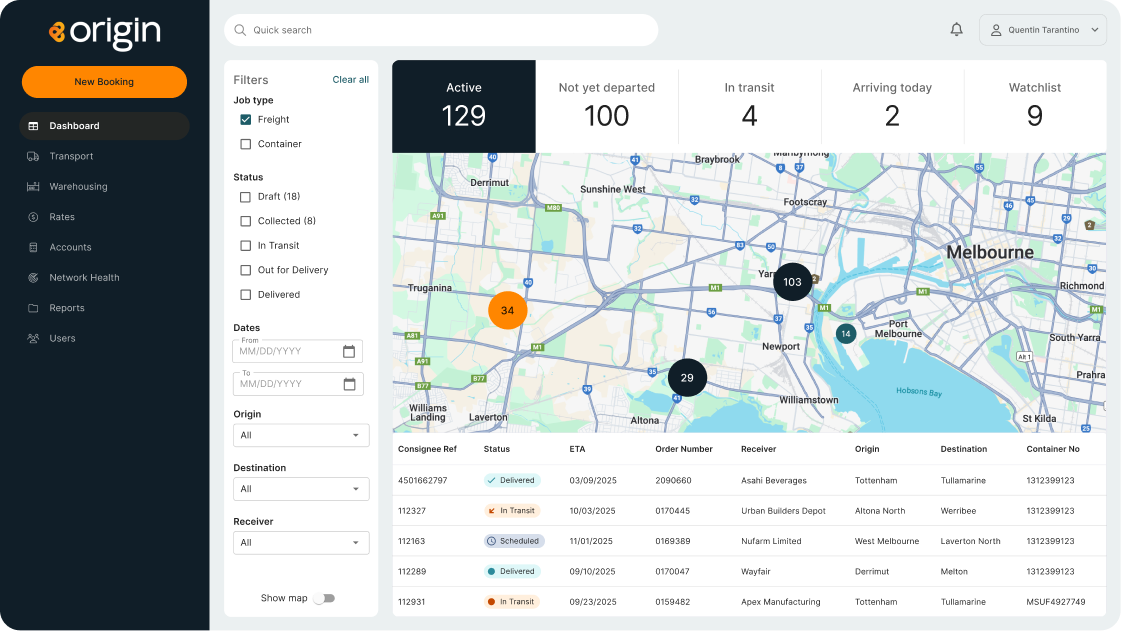1121x631 pixels.
Task: Click the Users people icon
Action: click(33, 339)
